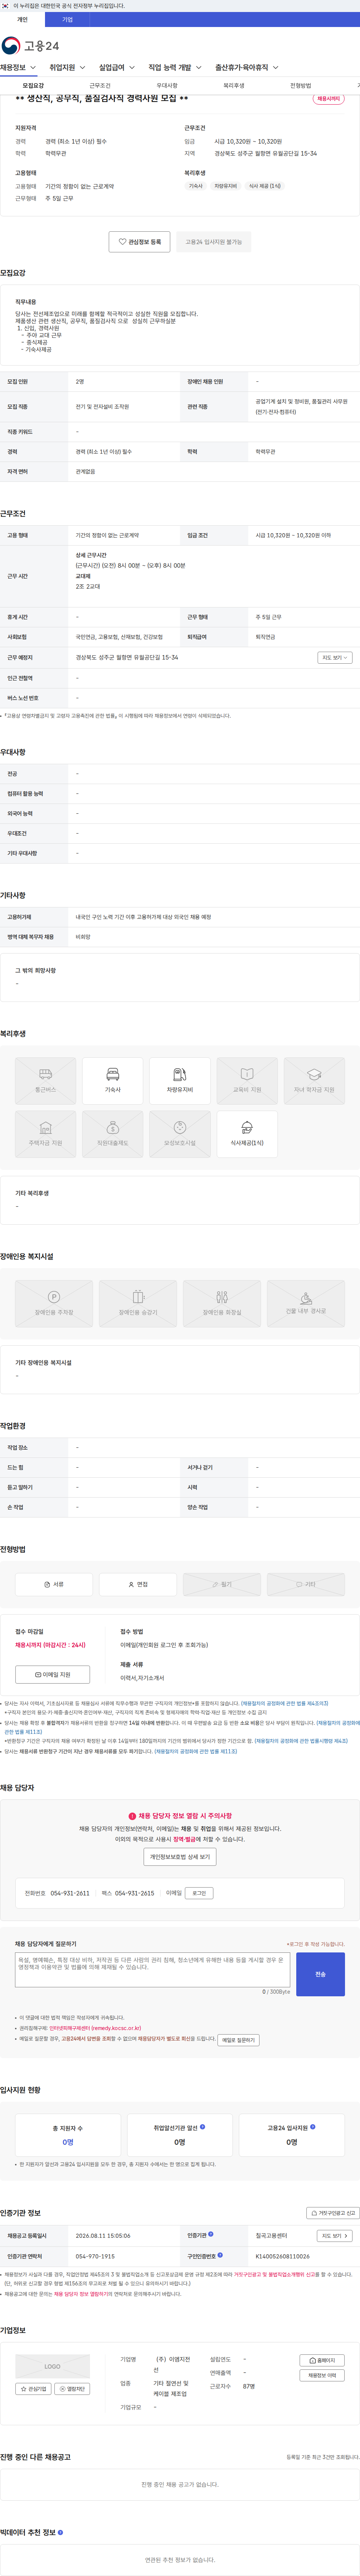Expand the 직업 능력 개발 menu
Screen dimensions: 360x2576
[175, 68]
